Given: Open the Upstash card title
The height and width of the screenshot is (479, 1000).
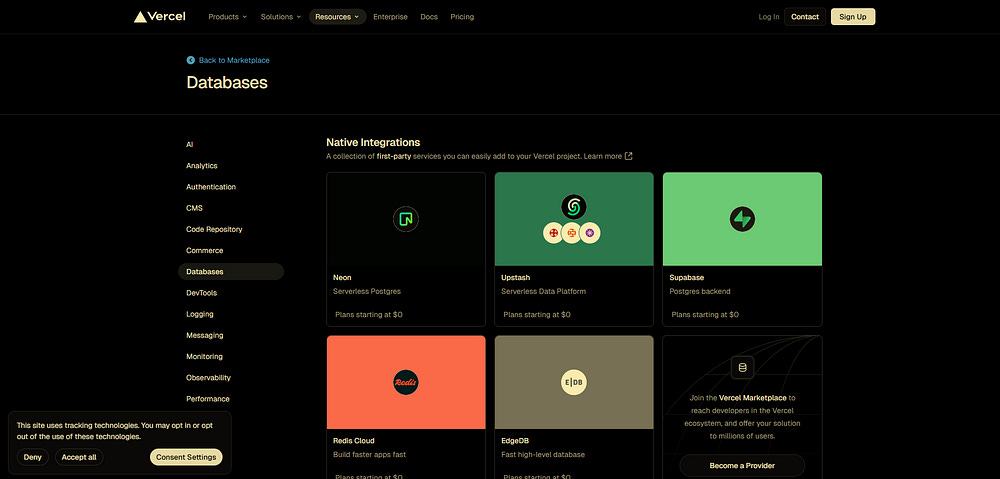Looking at the screenshot, I should click(x=515, y=277).
